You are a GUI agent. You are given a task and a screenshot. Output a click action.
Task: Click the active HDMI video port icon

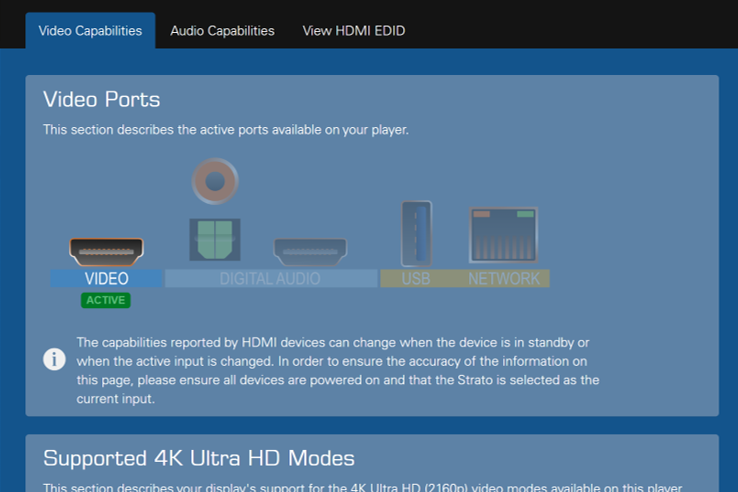[x=106, y=250]
